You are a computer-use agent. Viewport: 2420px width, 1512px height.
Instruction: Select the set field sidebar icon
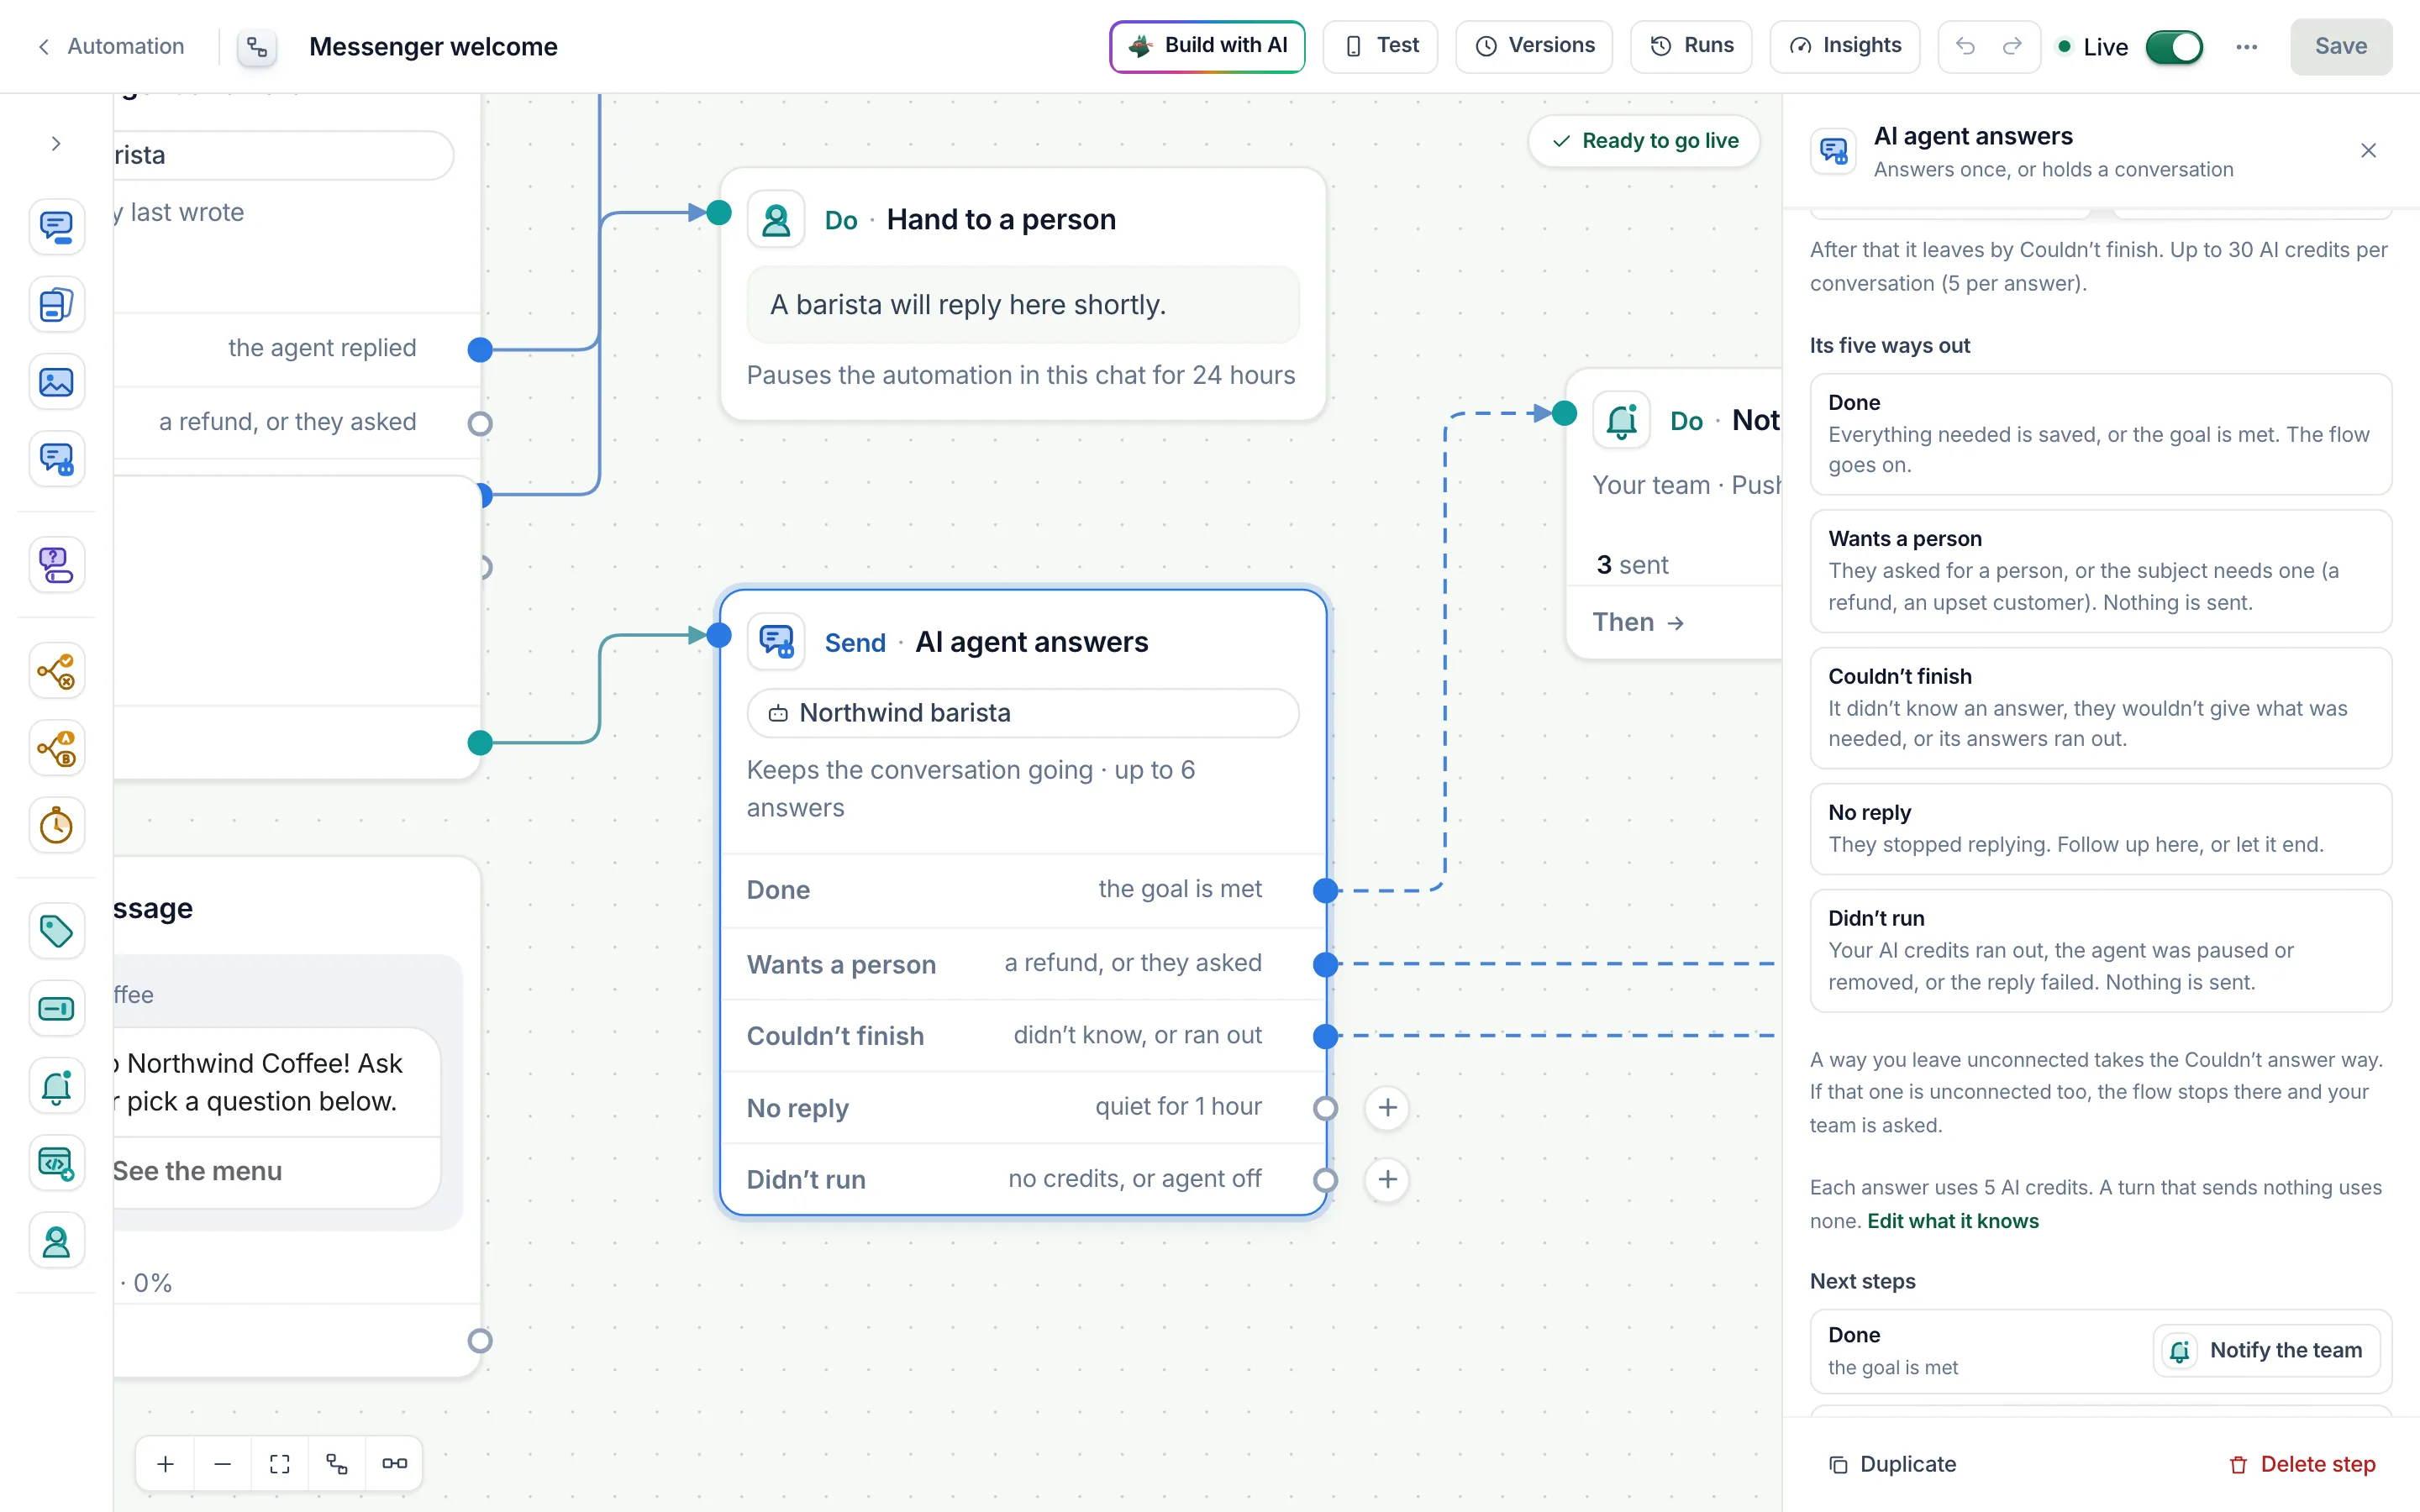pyautogui.click(x=56, y=1008)
